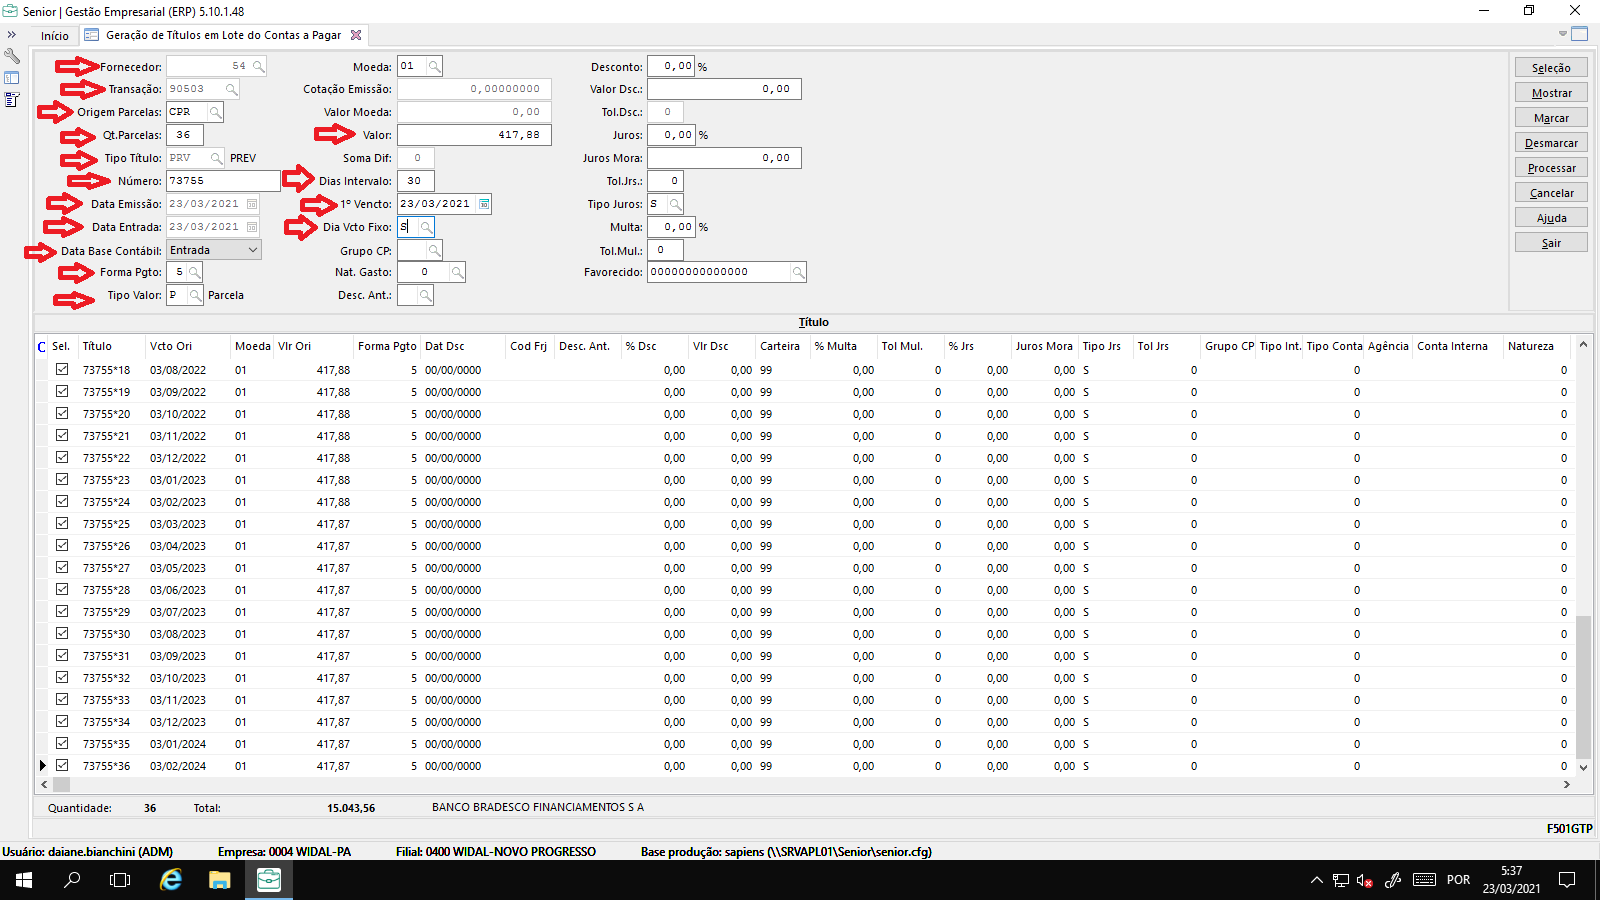1600x900 pixels.
Task: Click the grid's horizontal scrollbar thumb
Action: click(x=62, y=785)
